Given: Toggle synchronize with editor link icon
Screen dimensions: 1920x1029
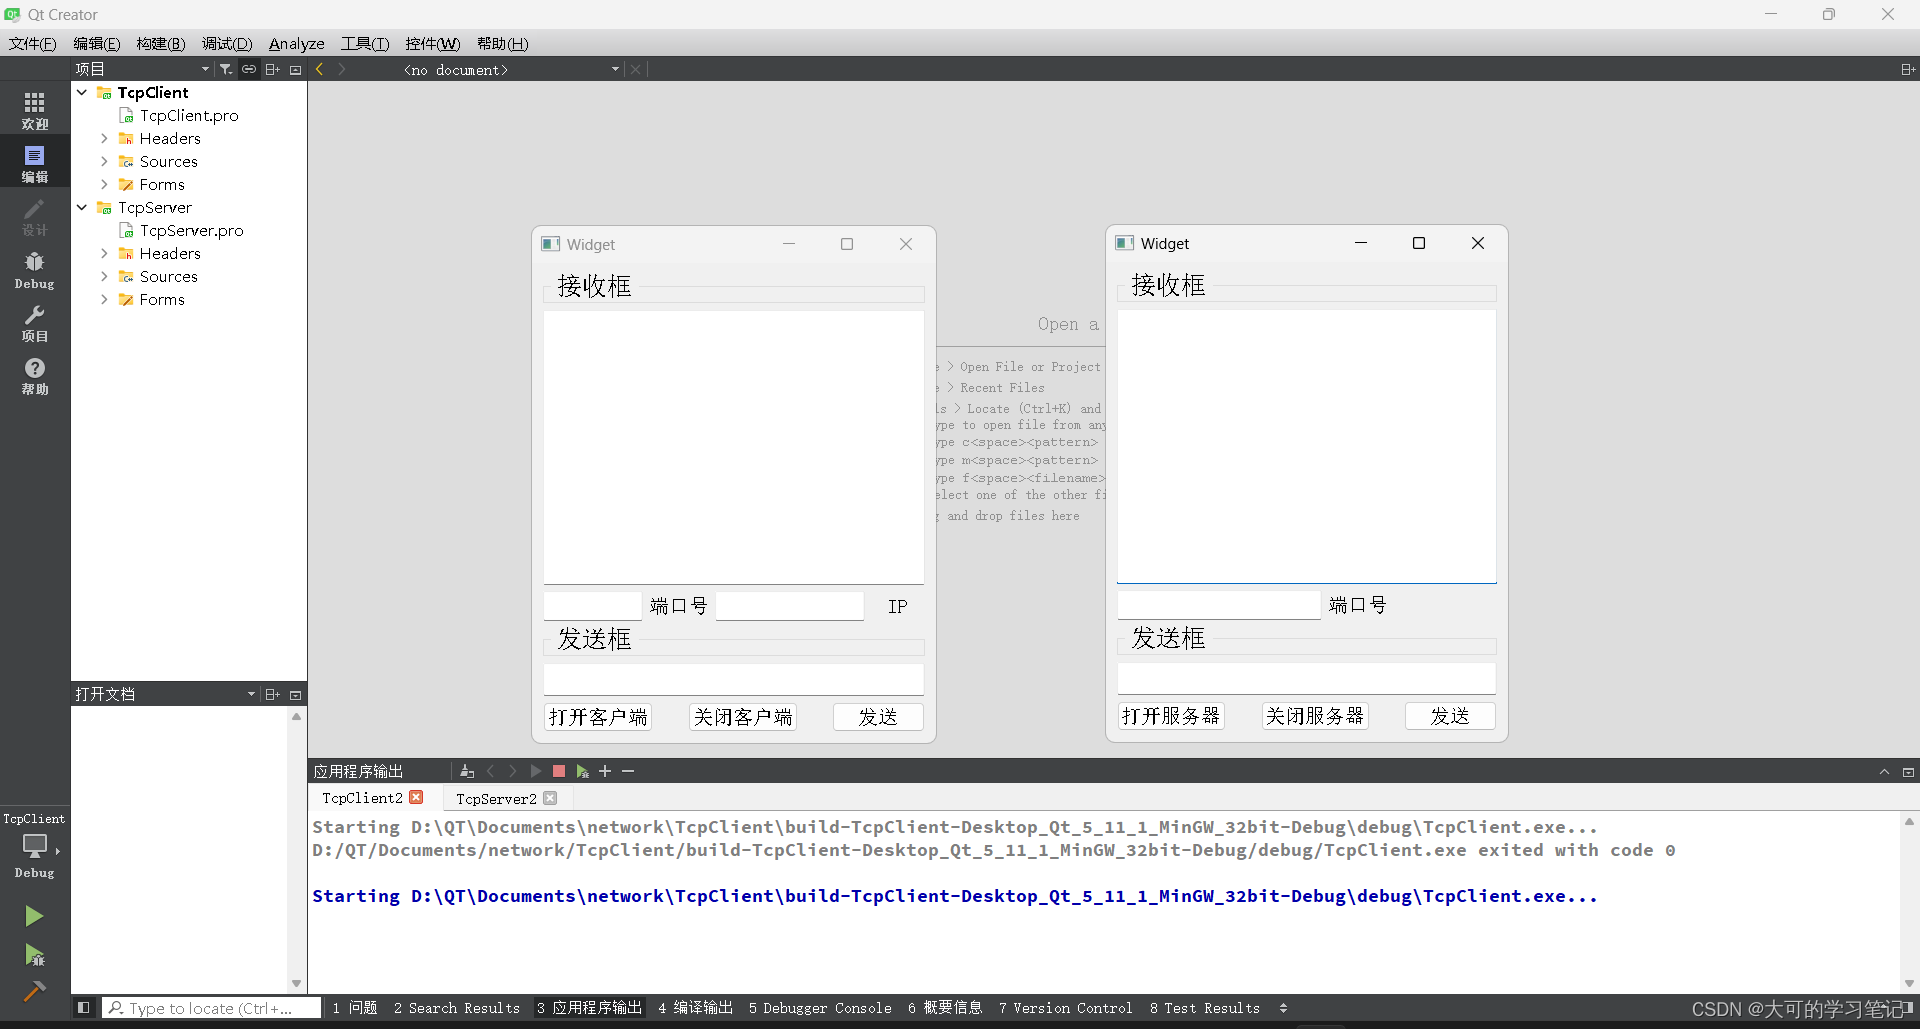Looking at the screenshot, I should point(248,69).
